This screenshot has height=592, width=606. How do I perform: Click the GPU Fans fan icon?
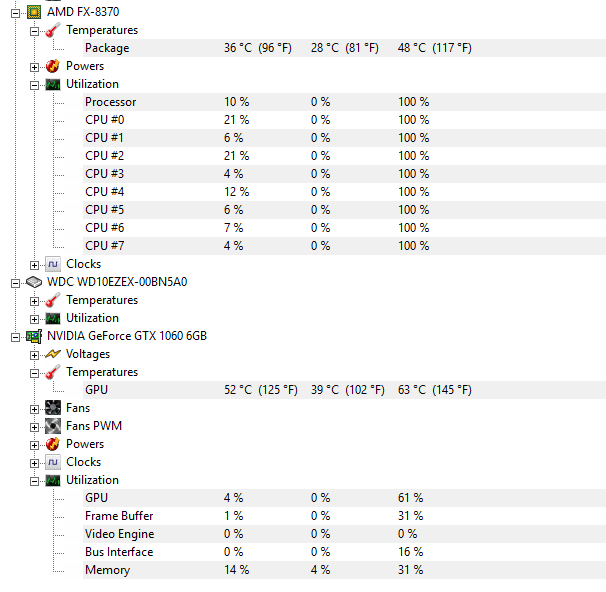53,408
